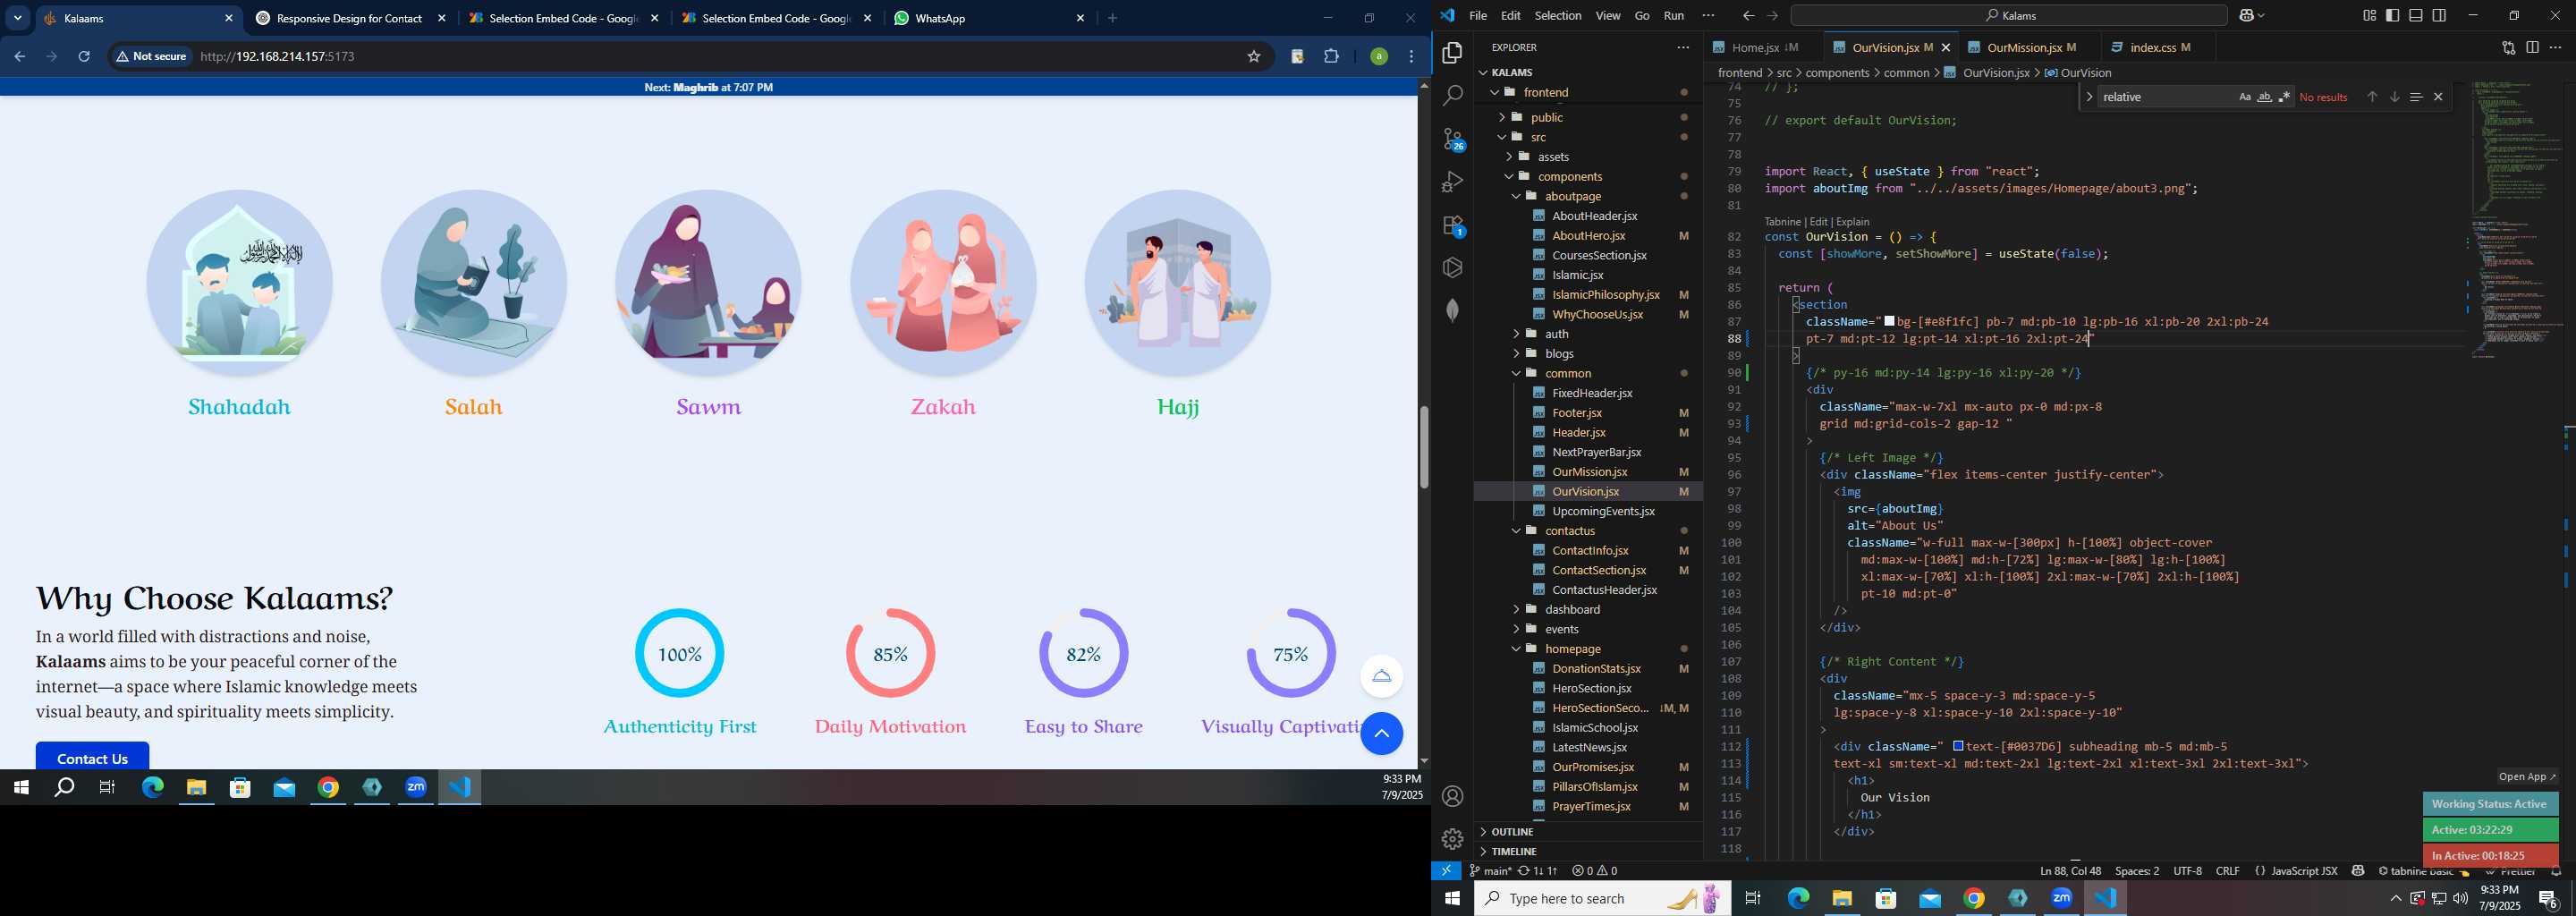Screen dimensions: 2576x916
Task: Toggle the bottom Panel layout button
Action: click(2416, 15)
